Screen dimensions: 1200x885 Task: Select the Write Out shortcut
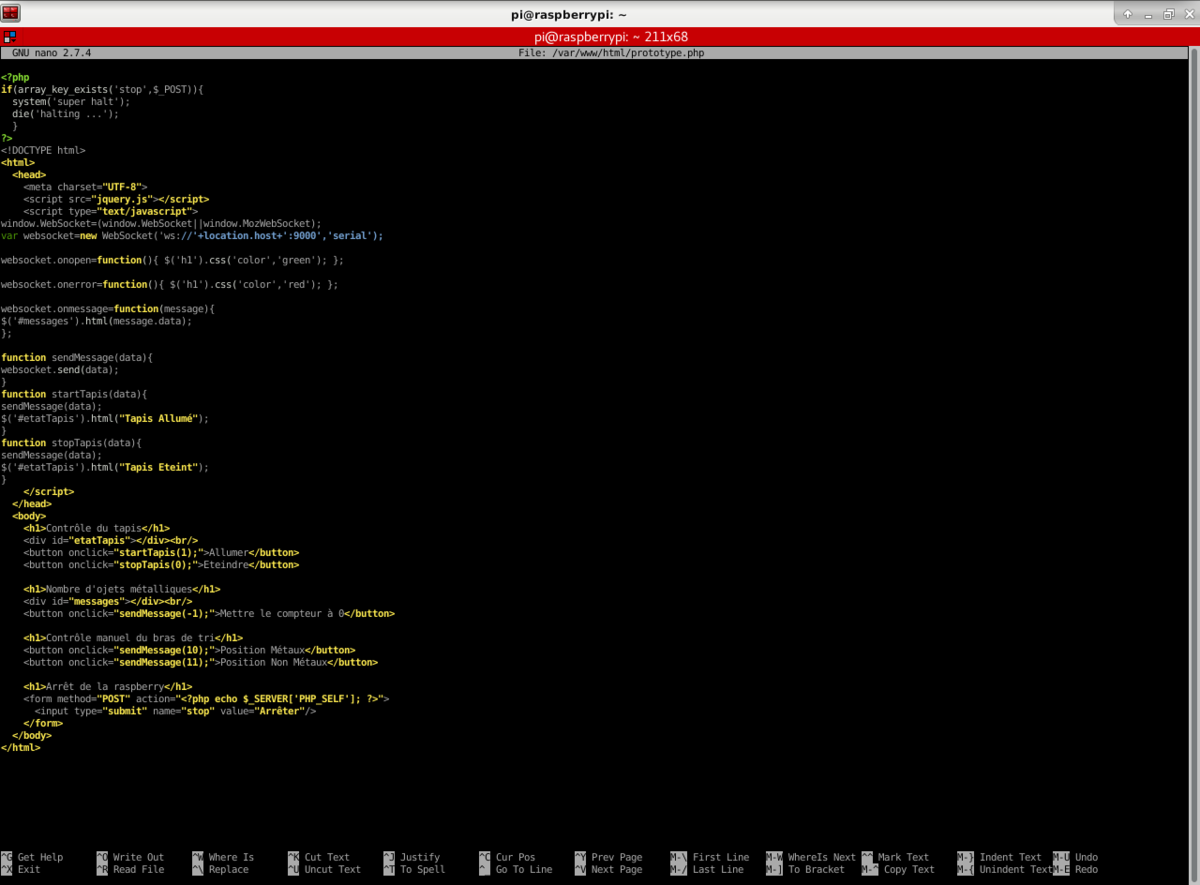(138, 857)
